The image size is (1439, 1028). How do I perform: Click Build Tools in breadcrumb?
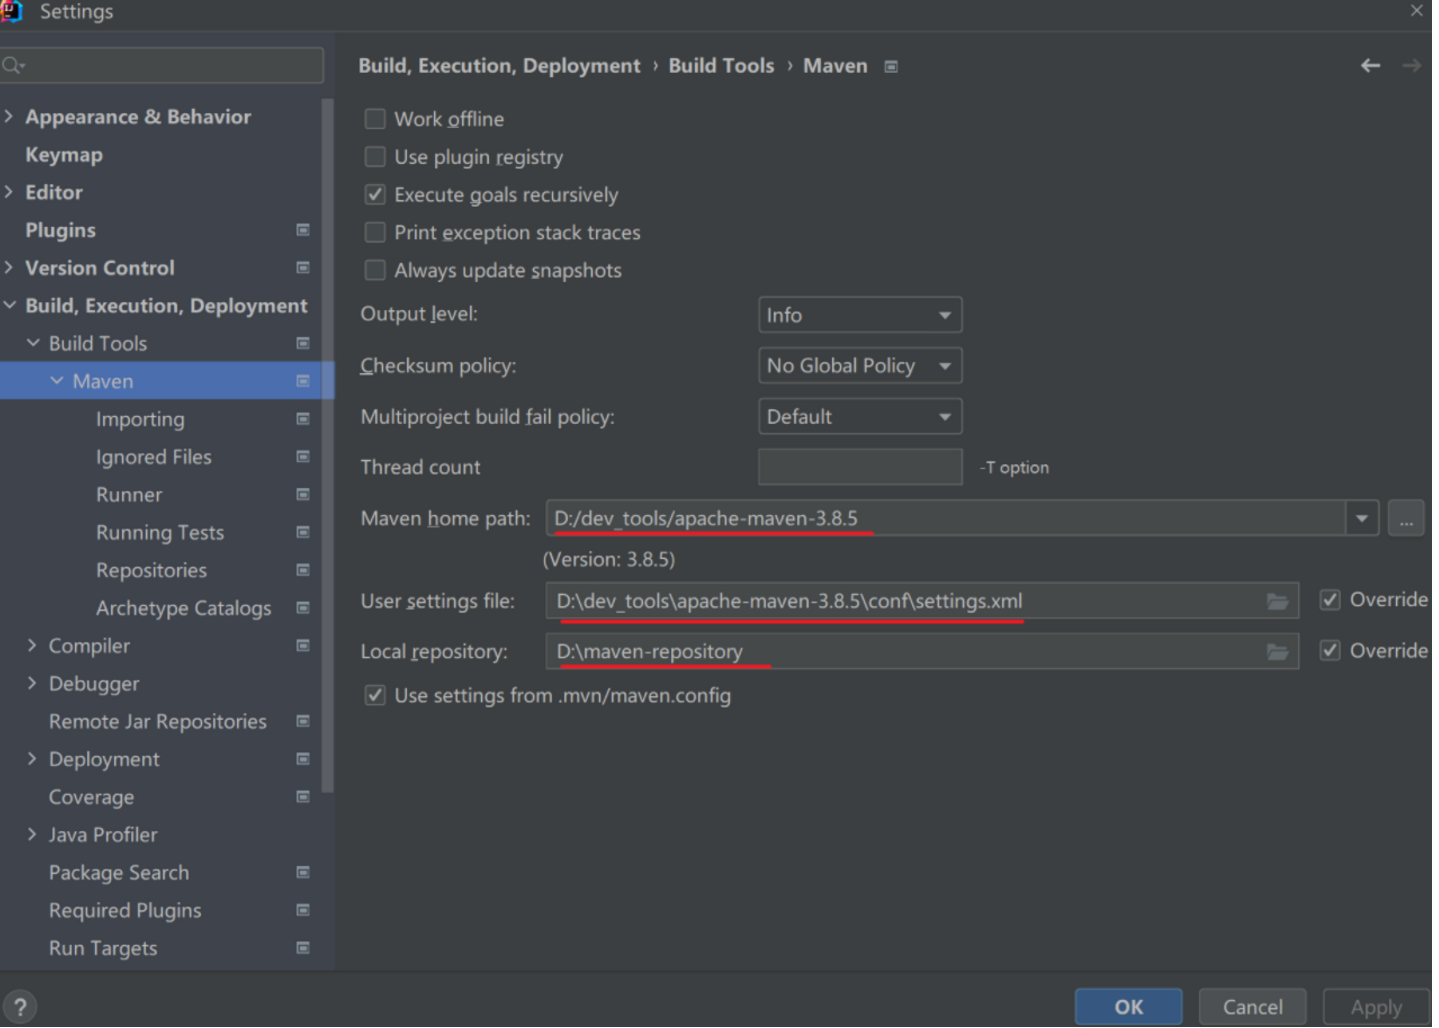[721, 66]
